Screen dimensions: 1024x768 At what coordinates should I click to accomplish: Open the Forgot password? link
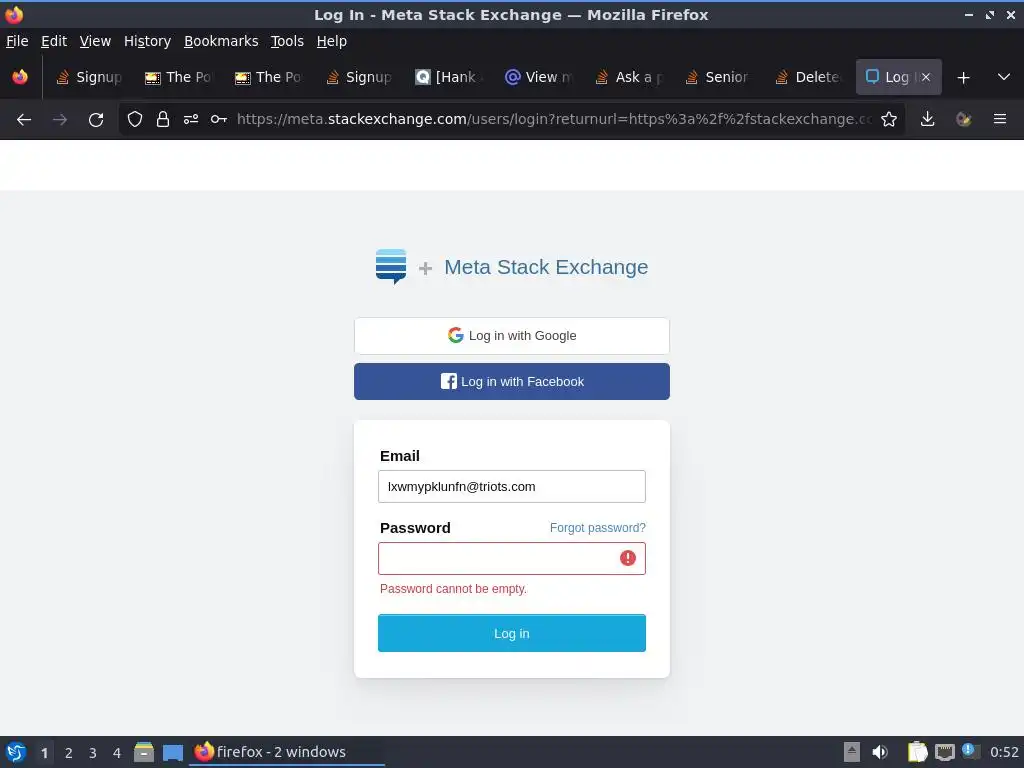click(598, 528)
